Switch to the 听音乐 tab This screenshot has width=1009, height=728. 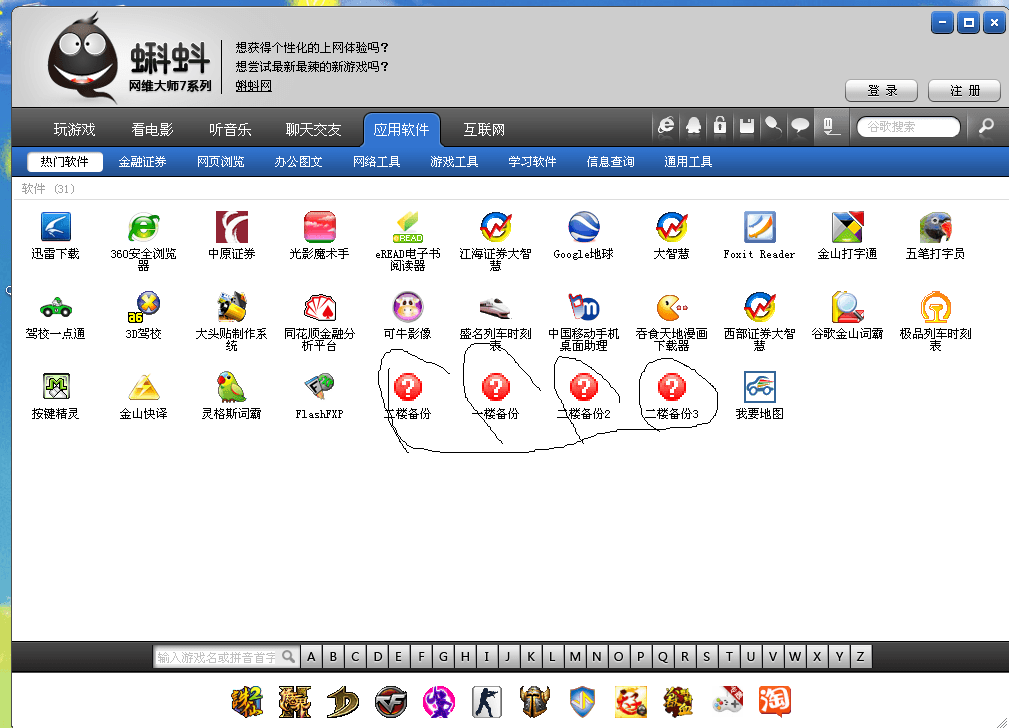pyautogui.click(x=230, y=130)
